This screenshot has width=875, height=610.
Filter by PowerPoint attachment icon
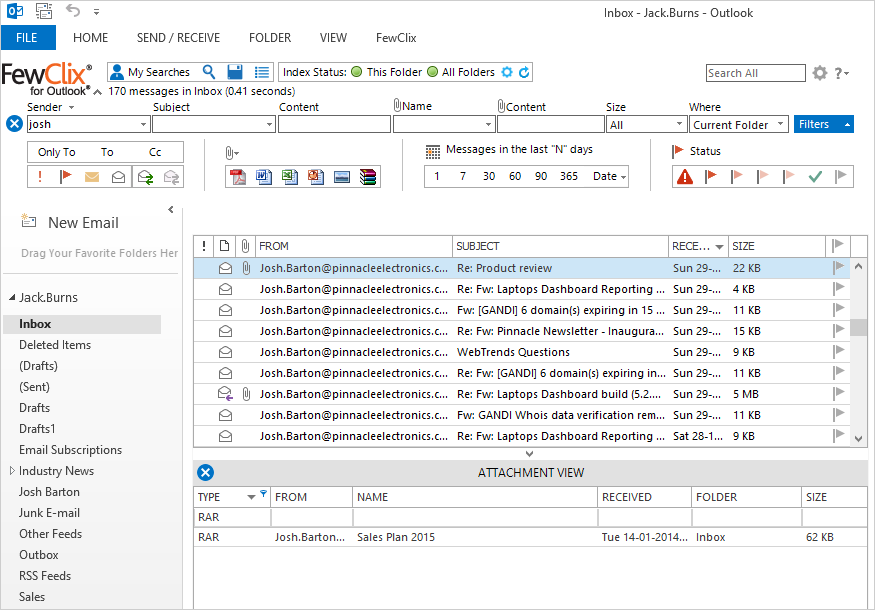point(316,177)
